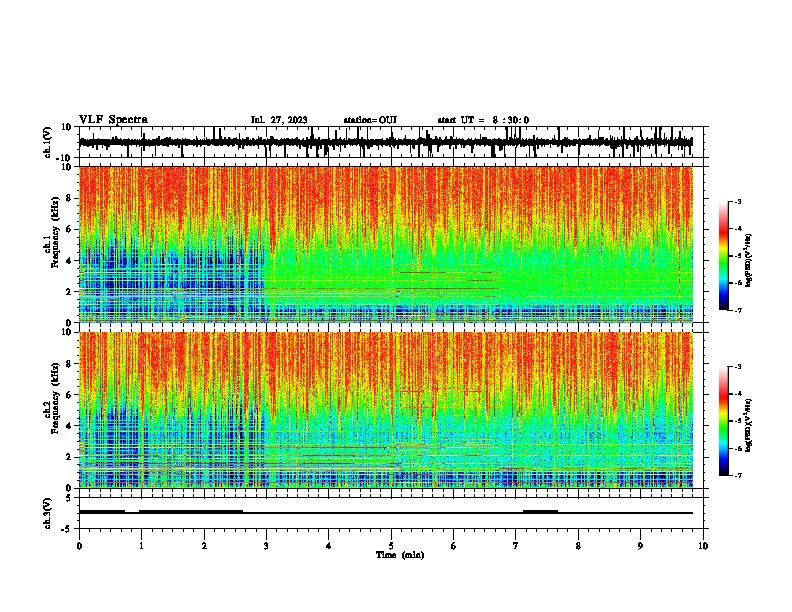Screen dimensions: 792x612
Task: Click the "5" tick on the time axis
Action: pyautogui.click(x=391, y=546)
